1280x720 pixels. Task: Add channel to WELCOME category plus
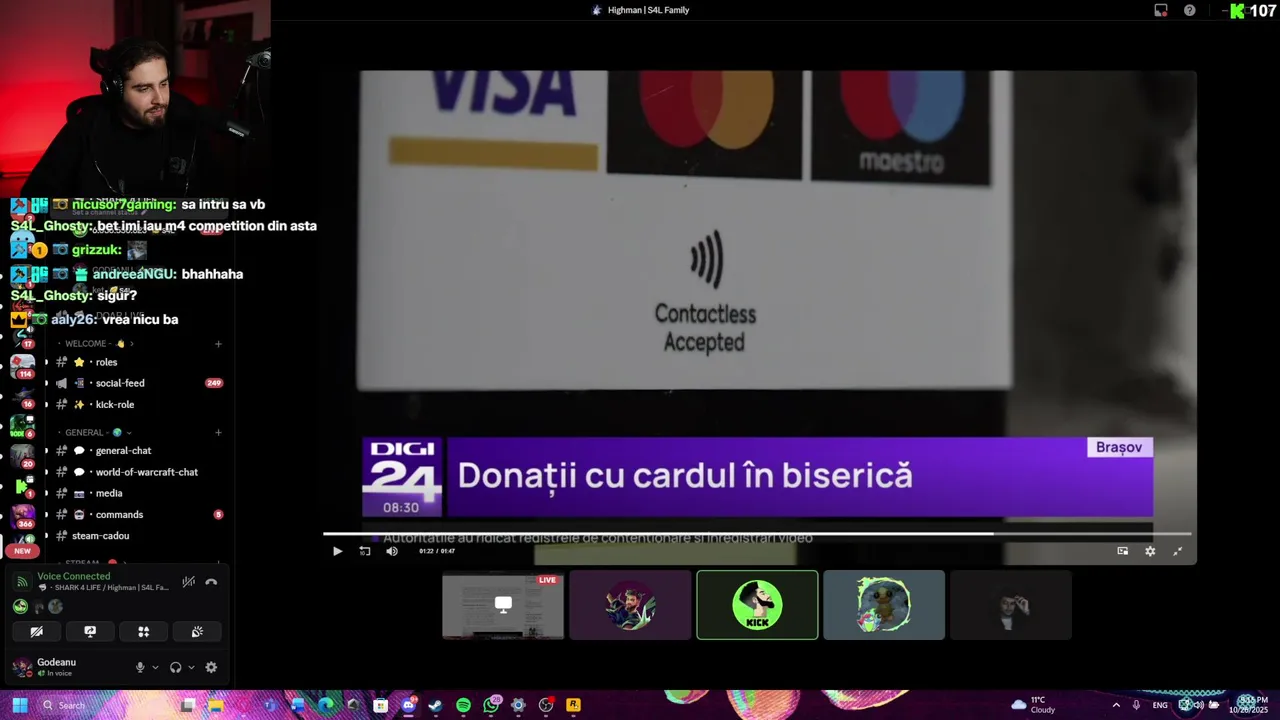(218, 344)
